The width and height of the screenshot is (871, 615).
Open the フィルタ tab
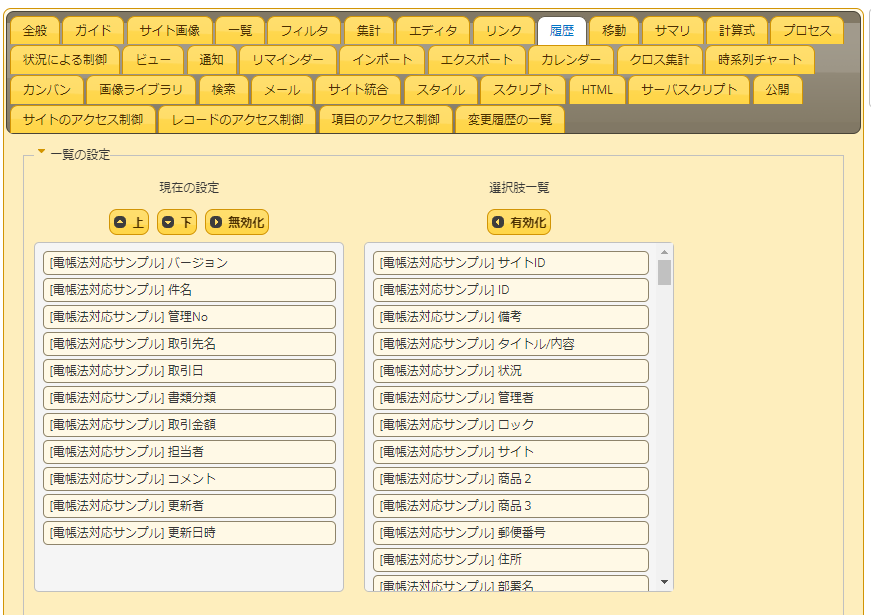304,31
